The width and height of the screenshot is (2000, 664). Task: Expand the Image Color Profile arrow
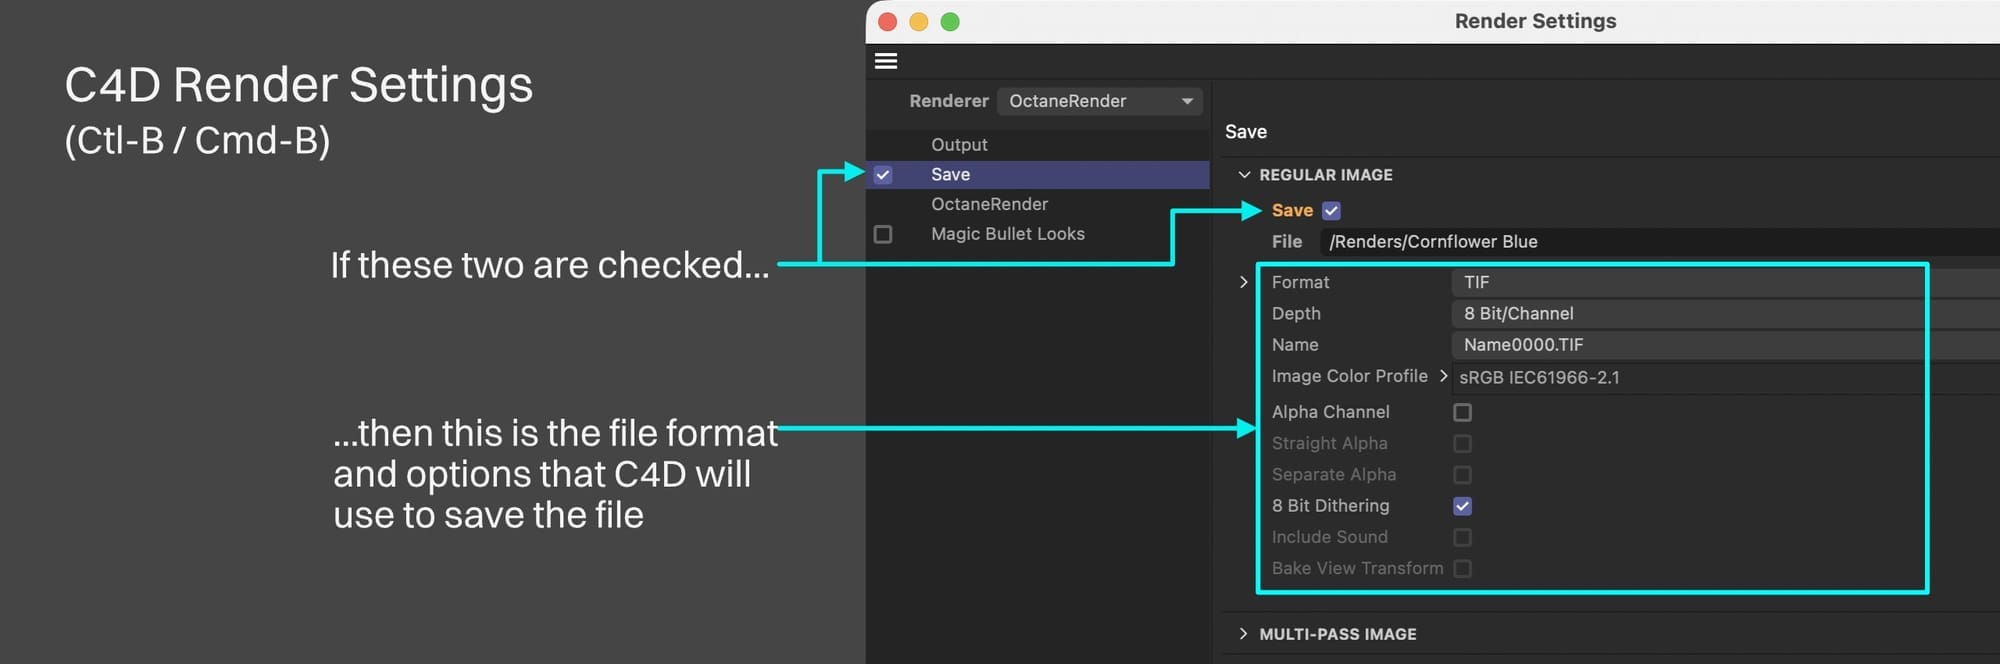pyautogui.click(x=1443, y=376)
